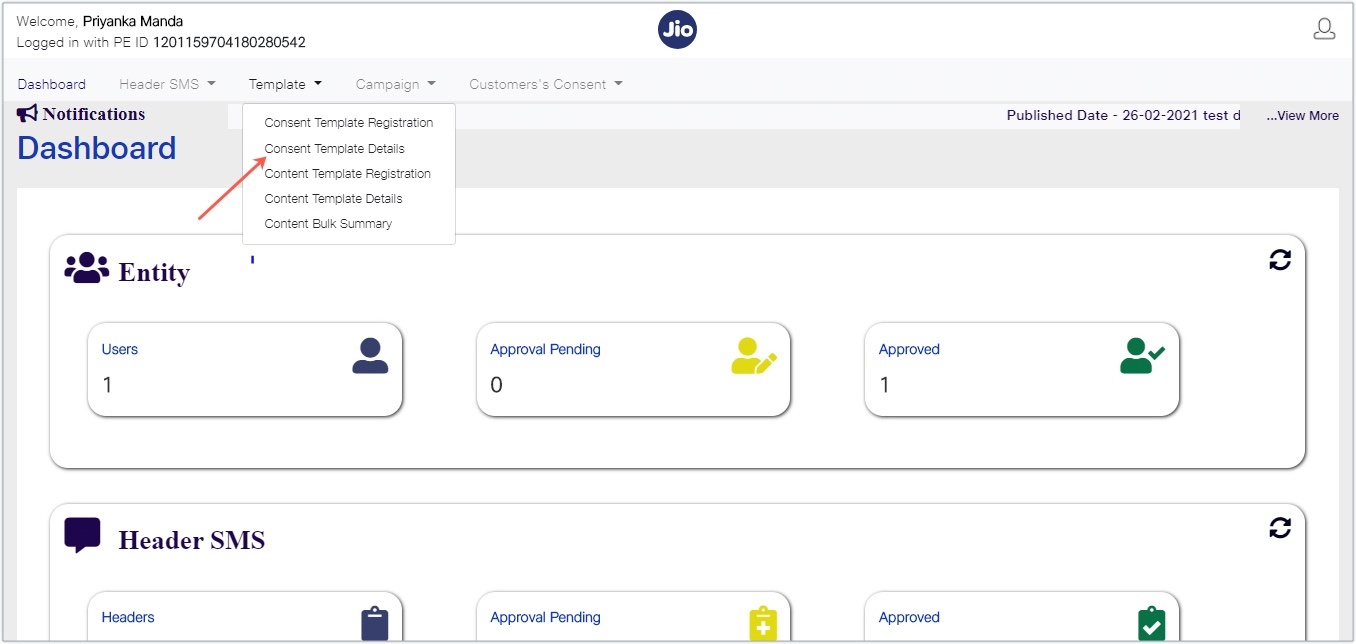
Task: Click the Header SMS section title
Action: point(192,540)
